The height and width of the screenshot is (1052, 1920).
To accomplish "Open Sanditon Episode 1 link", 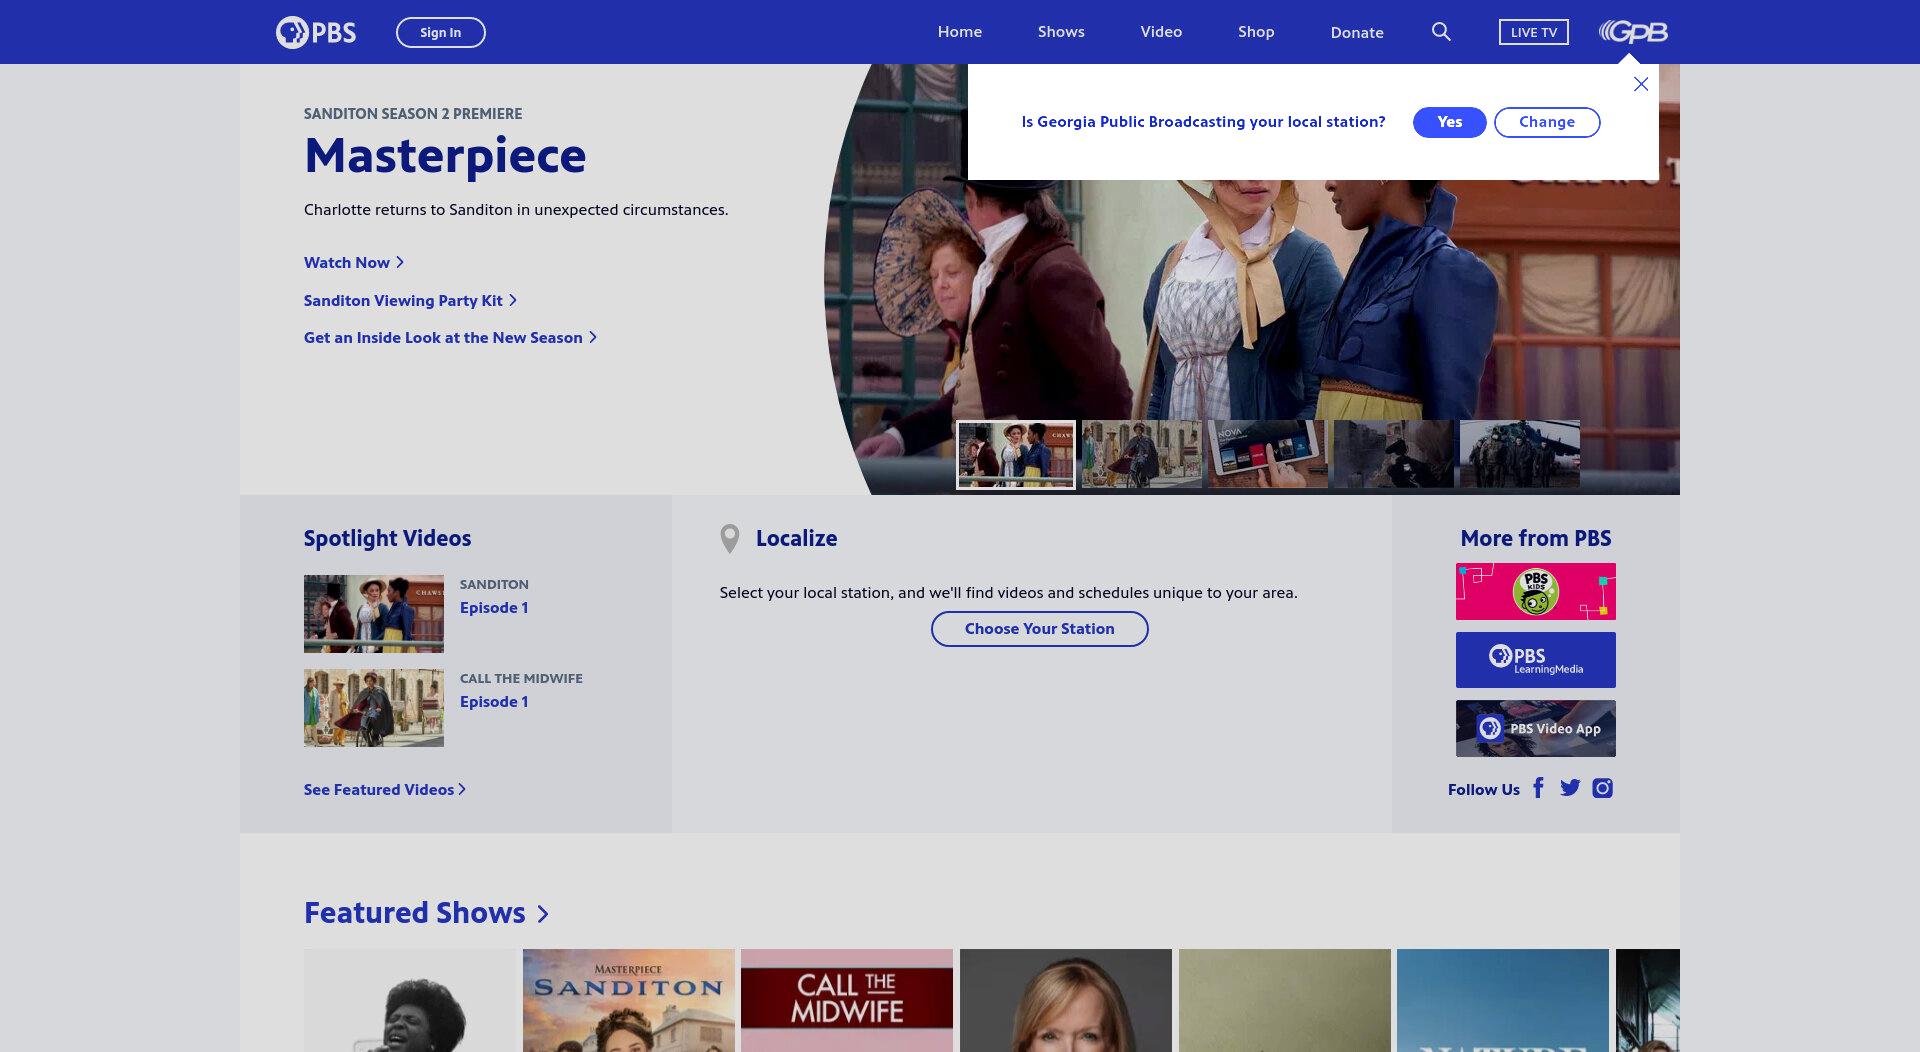I will [x=494, y=608].
